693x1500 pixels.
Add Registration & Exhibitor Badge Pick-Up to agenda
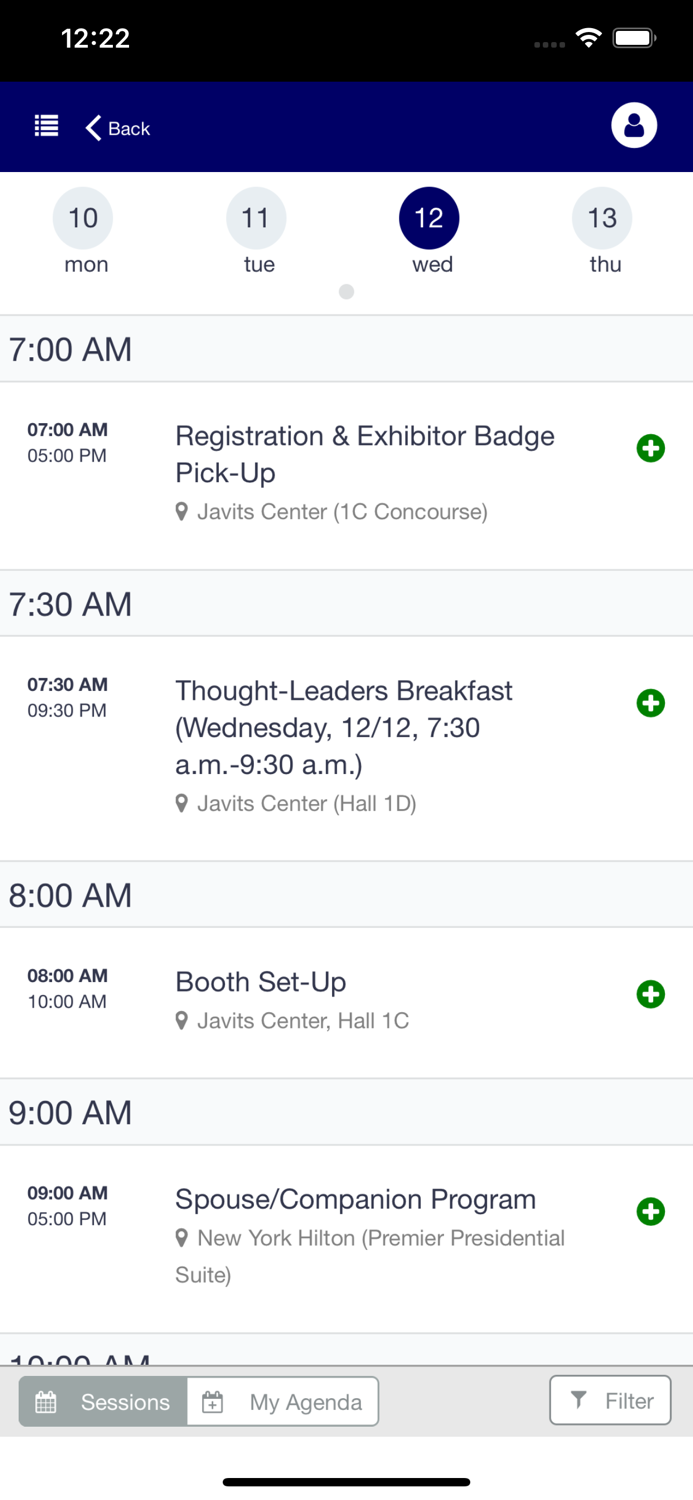(651, 448)
